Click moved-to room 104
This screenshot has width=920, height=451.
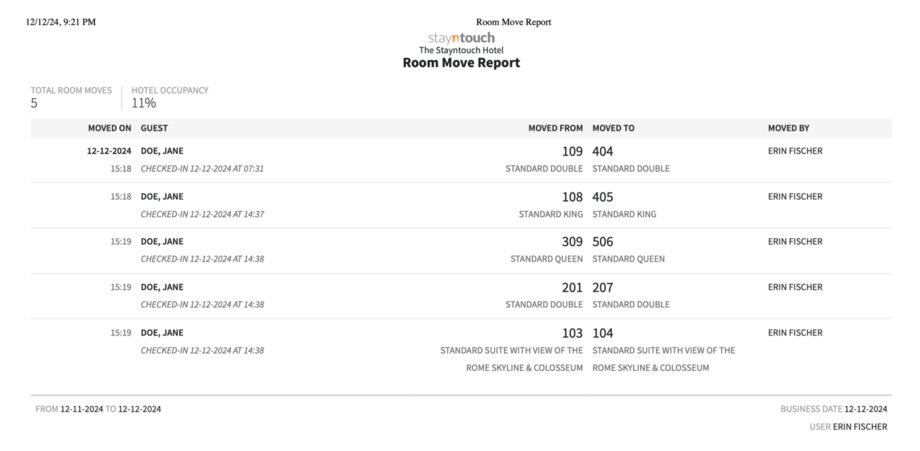point(603,333)
